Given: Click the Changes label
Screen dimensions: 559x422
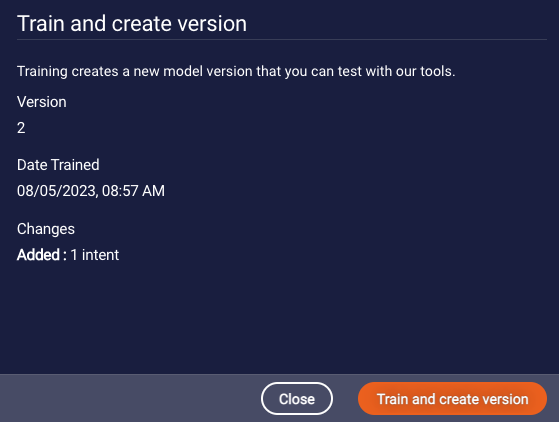Looking at the screenshot, I should pos(46,229).
